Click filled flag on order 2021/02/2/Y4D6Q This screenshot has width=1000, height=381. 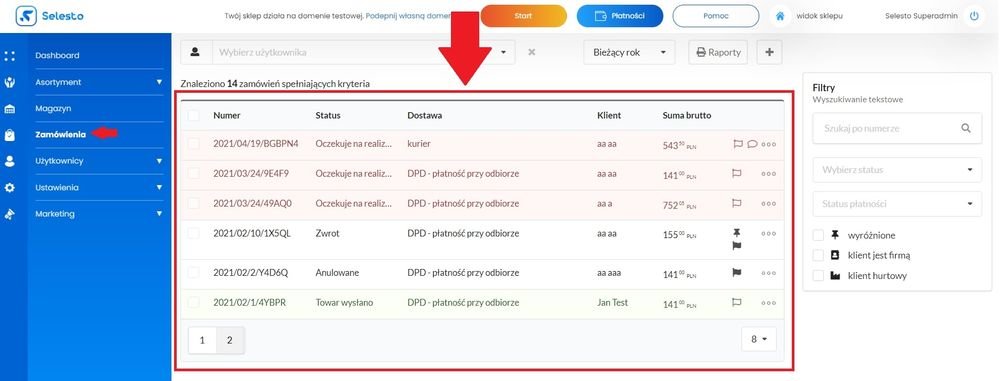(x=737, y=273)
